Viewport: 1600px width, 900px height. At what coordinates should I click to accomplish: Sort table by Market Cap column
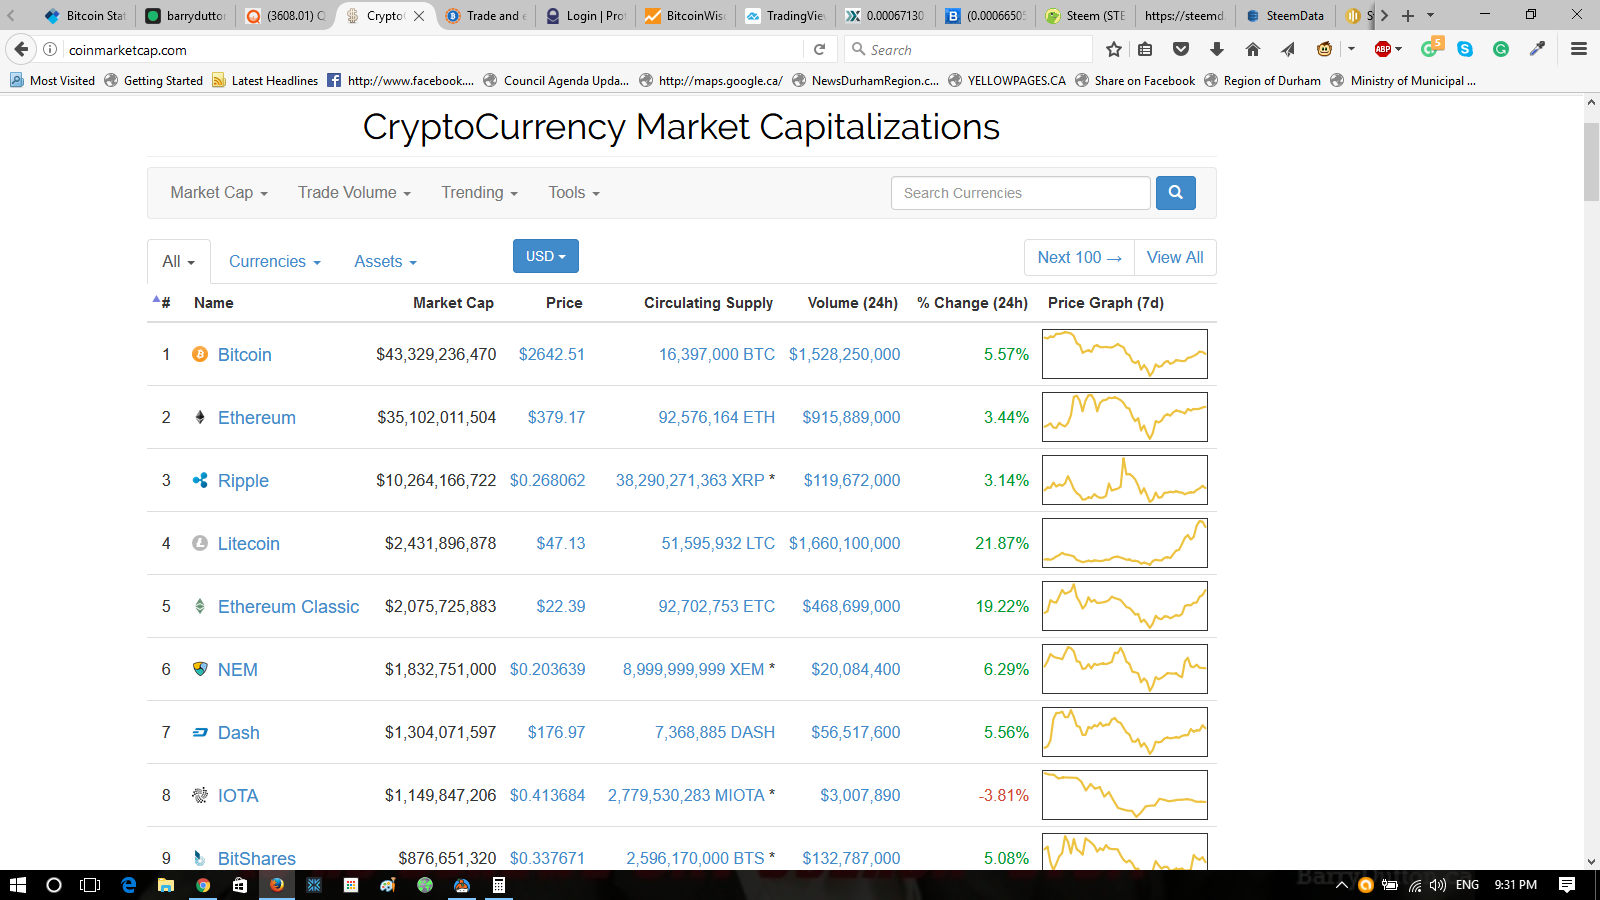pyautogui.click(x=453, y=303)
